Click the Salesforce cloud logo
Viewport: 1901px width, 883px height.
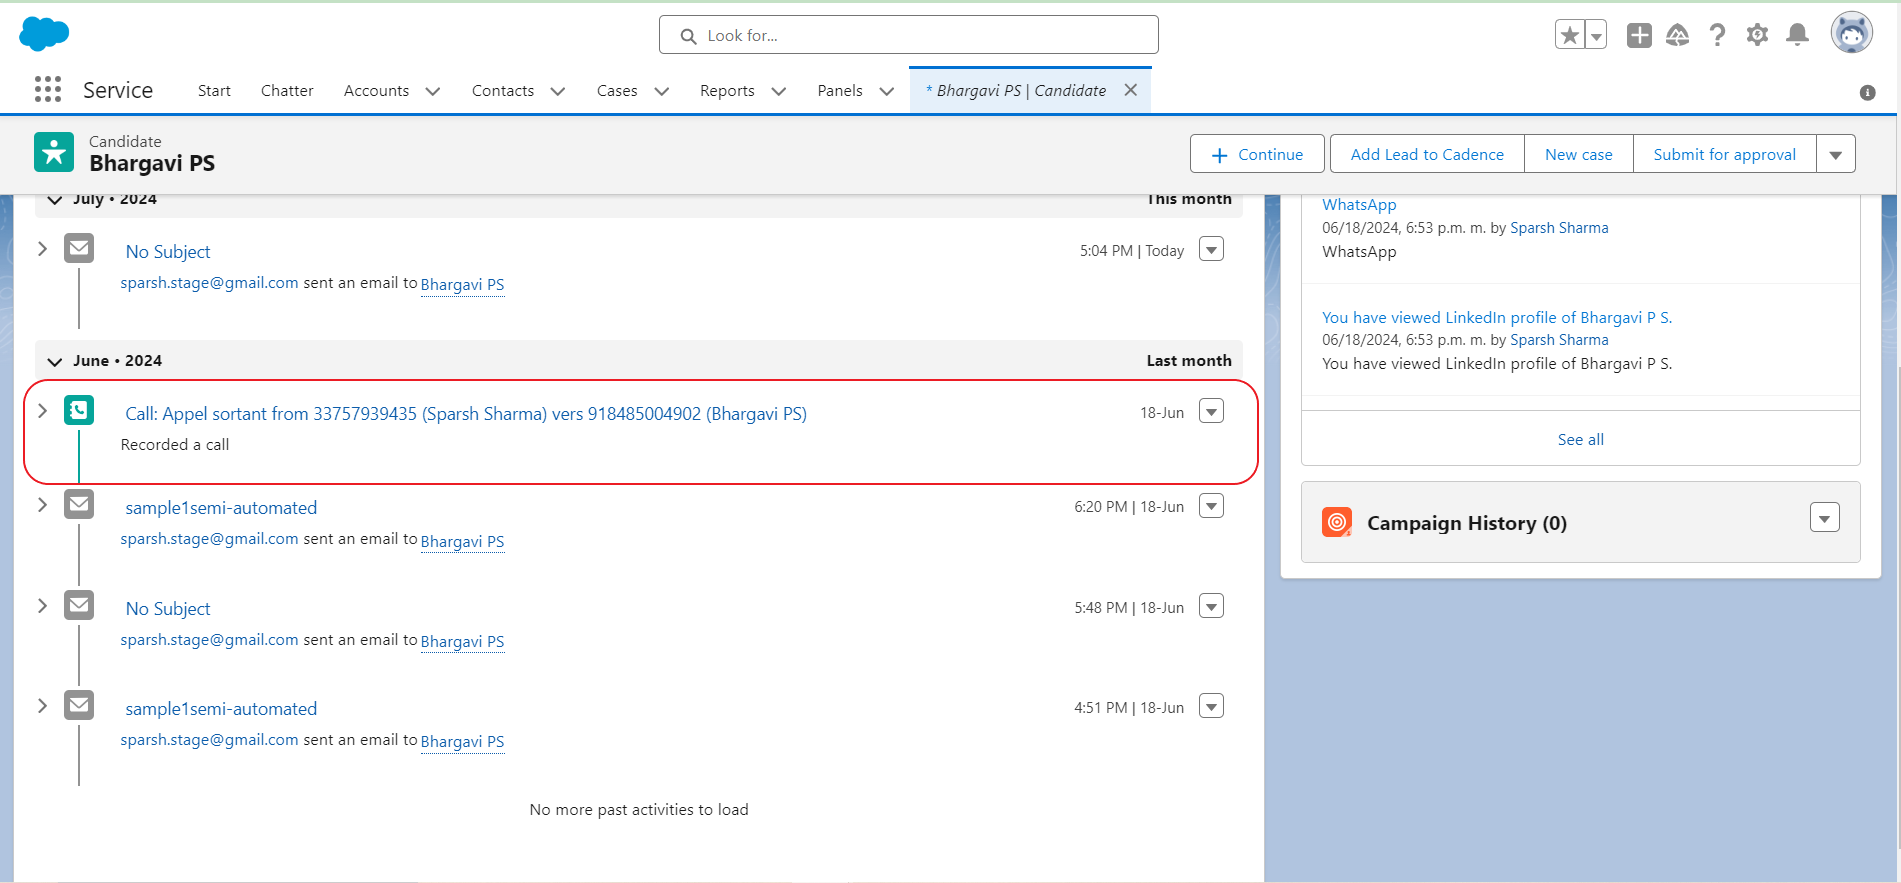coord(44,33)
